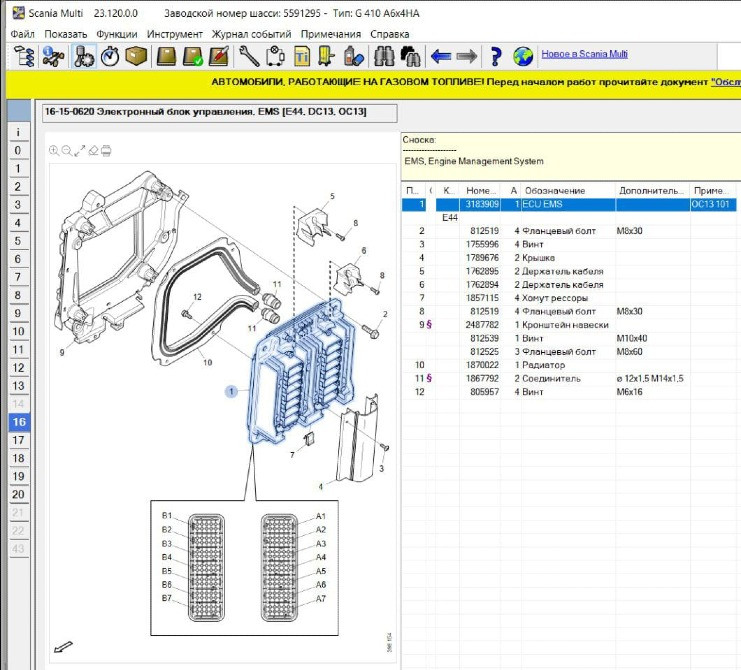Click the stopwatch icon in toolbar
The width and height of the screenshot is (741, 670).
click(111, 56)
